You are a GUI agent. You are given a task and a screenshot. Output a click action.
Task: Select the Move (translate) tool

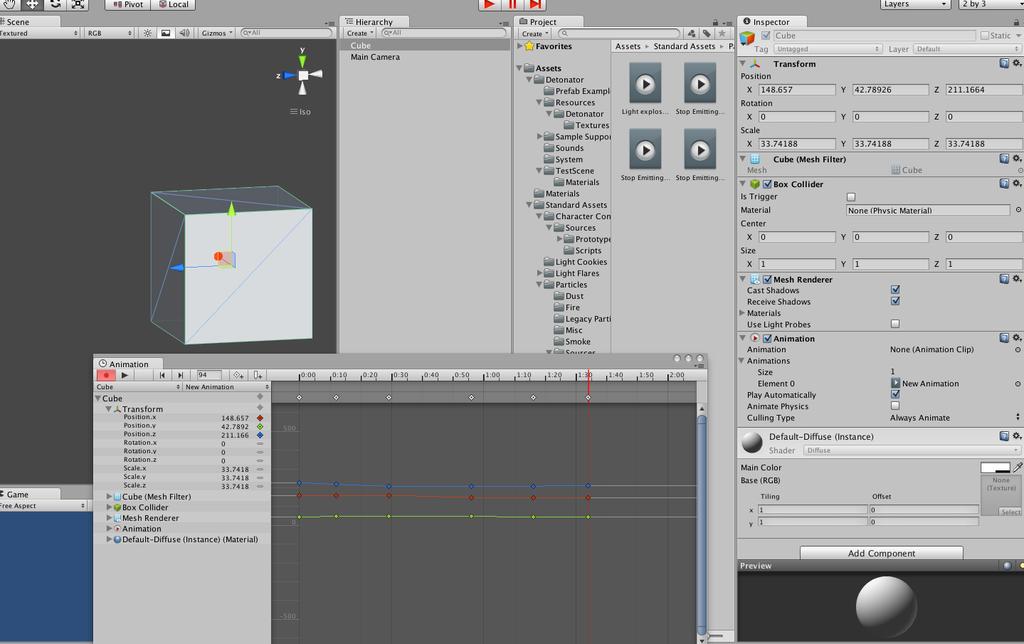[32, 4]
